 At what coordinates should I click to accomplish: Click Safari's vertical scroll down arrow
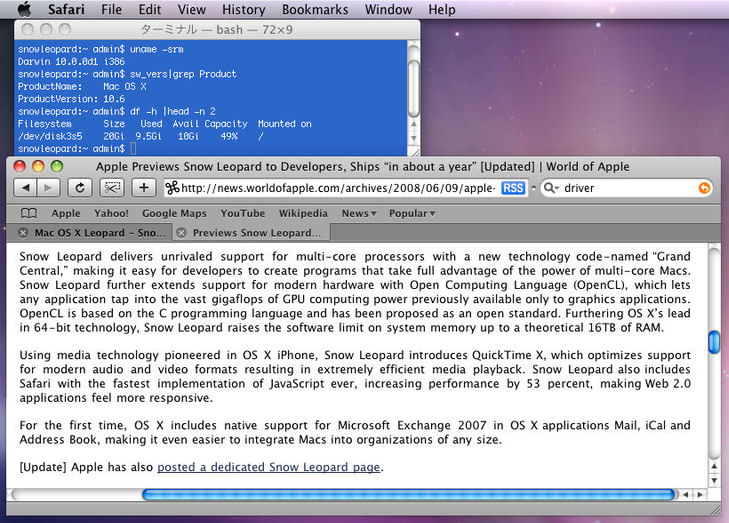click(x=714, y=480)
